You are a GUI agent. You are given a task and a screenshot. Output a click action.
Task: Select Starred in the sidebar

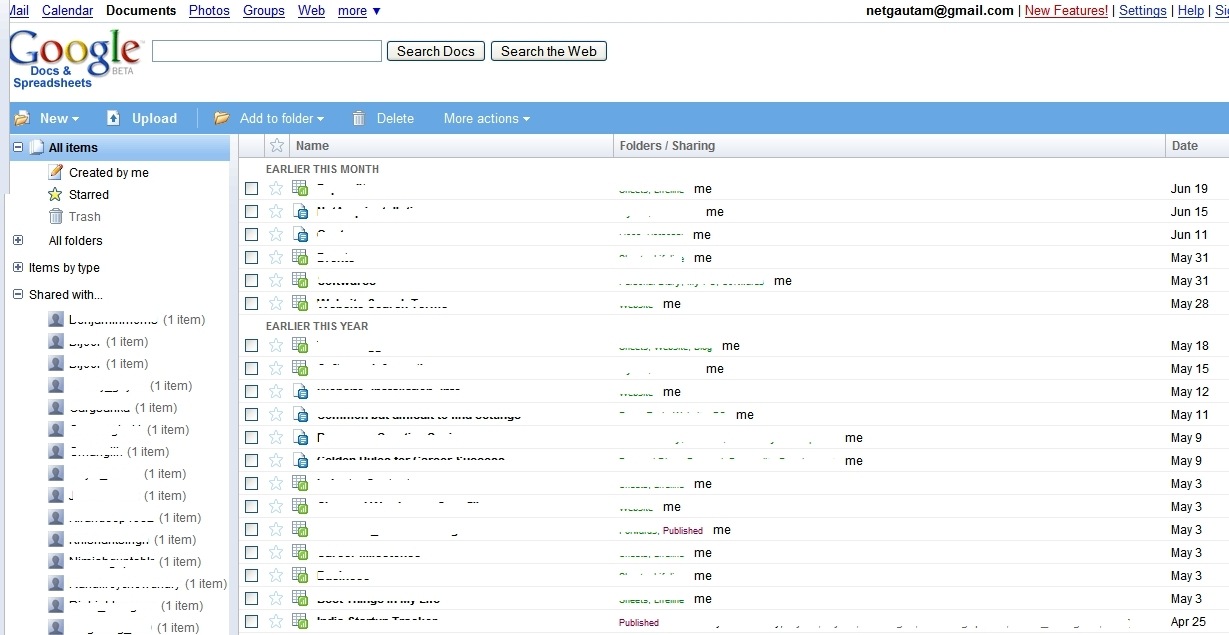click(89, 194)
